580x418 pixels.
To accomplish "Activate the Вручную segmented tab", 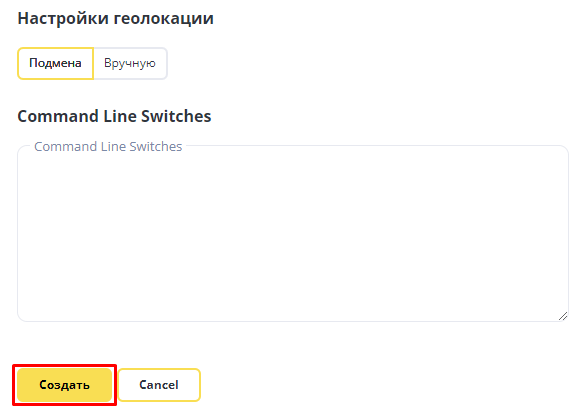I will coord(130,63).
